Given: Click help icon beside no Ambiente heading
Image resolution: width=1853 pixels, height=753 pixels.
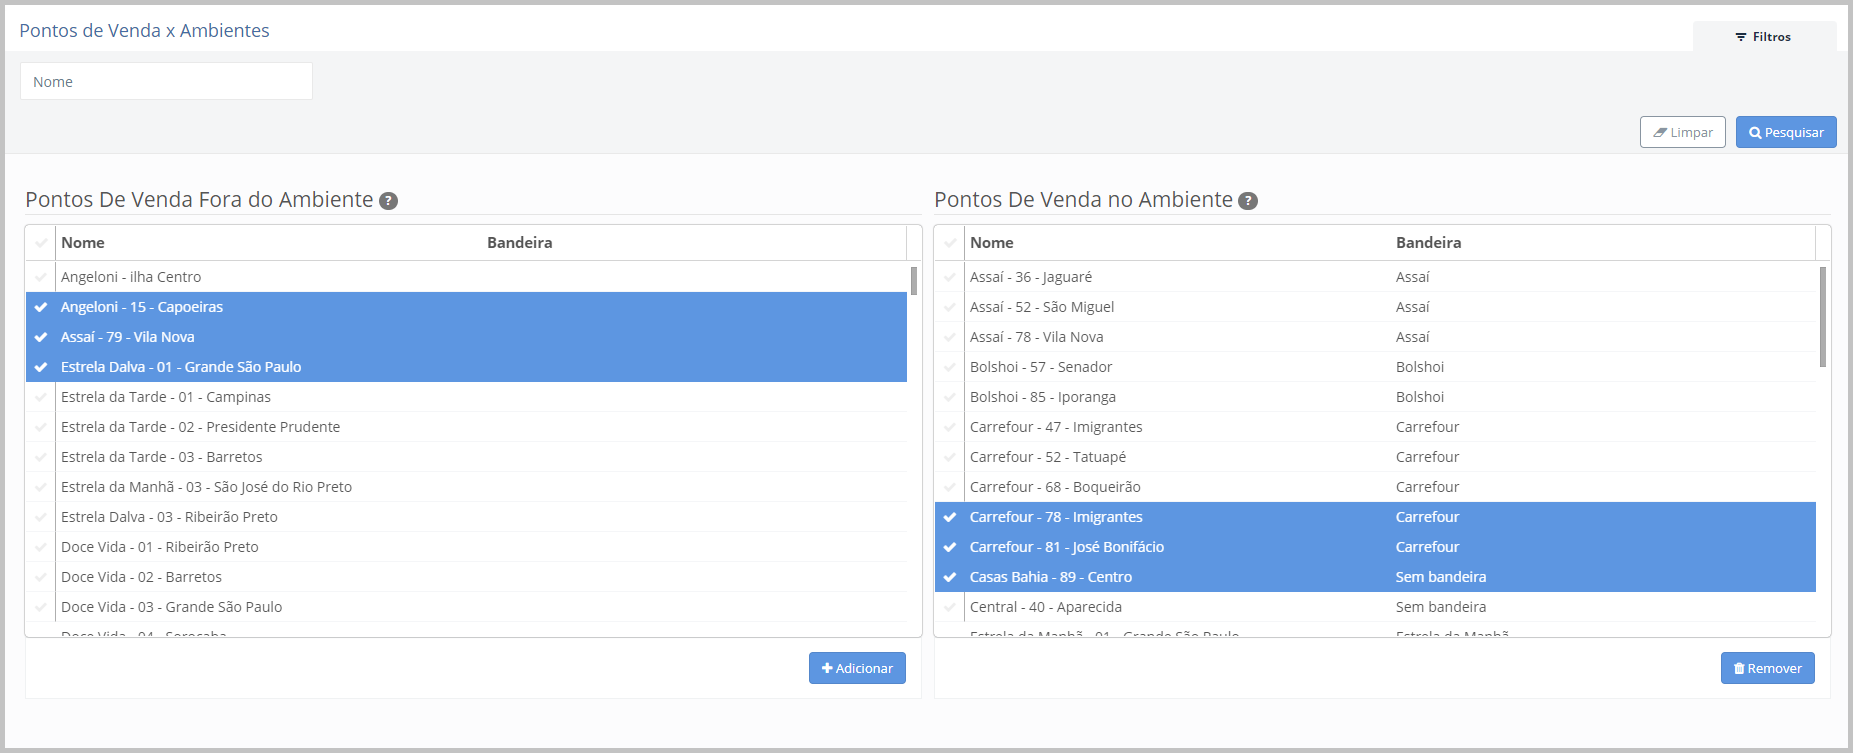Looking at the screenshot, I should [1248, 201].
